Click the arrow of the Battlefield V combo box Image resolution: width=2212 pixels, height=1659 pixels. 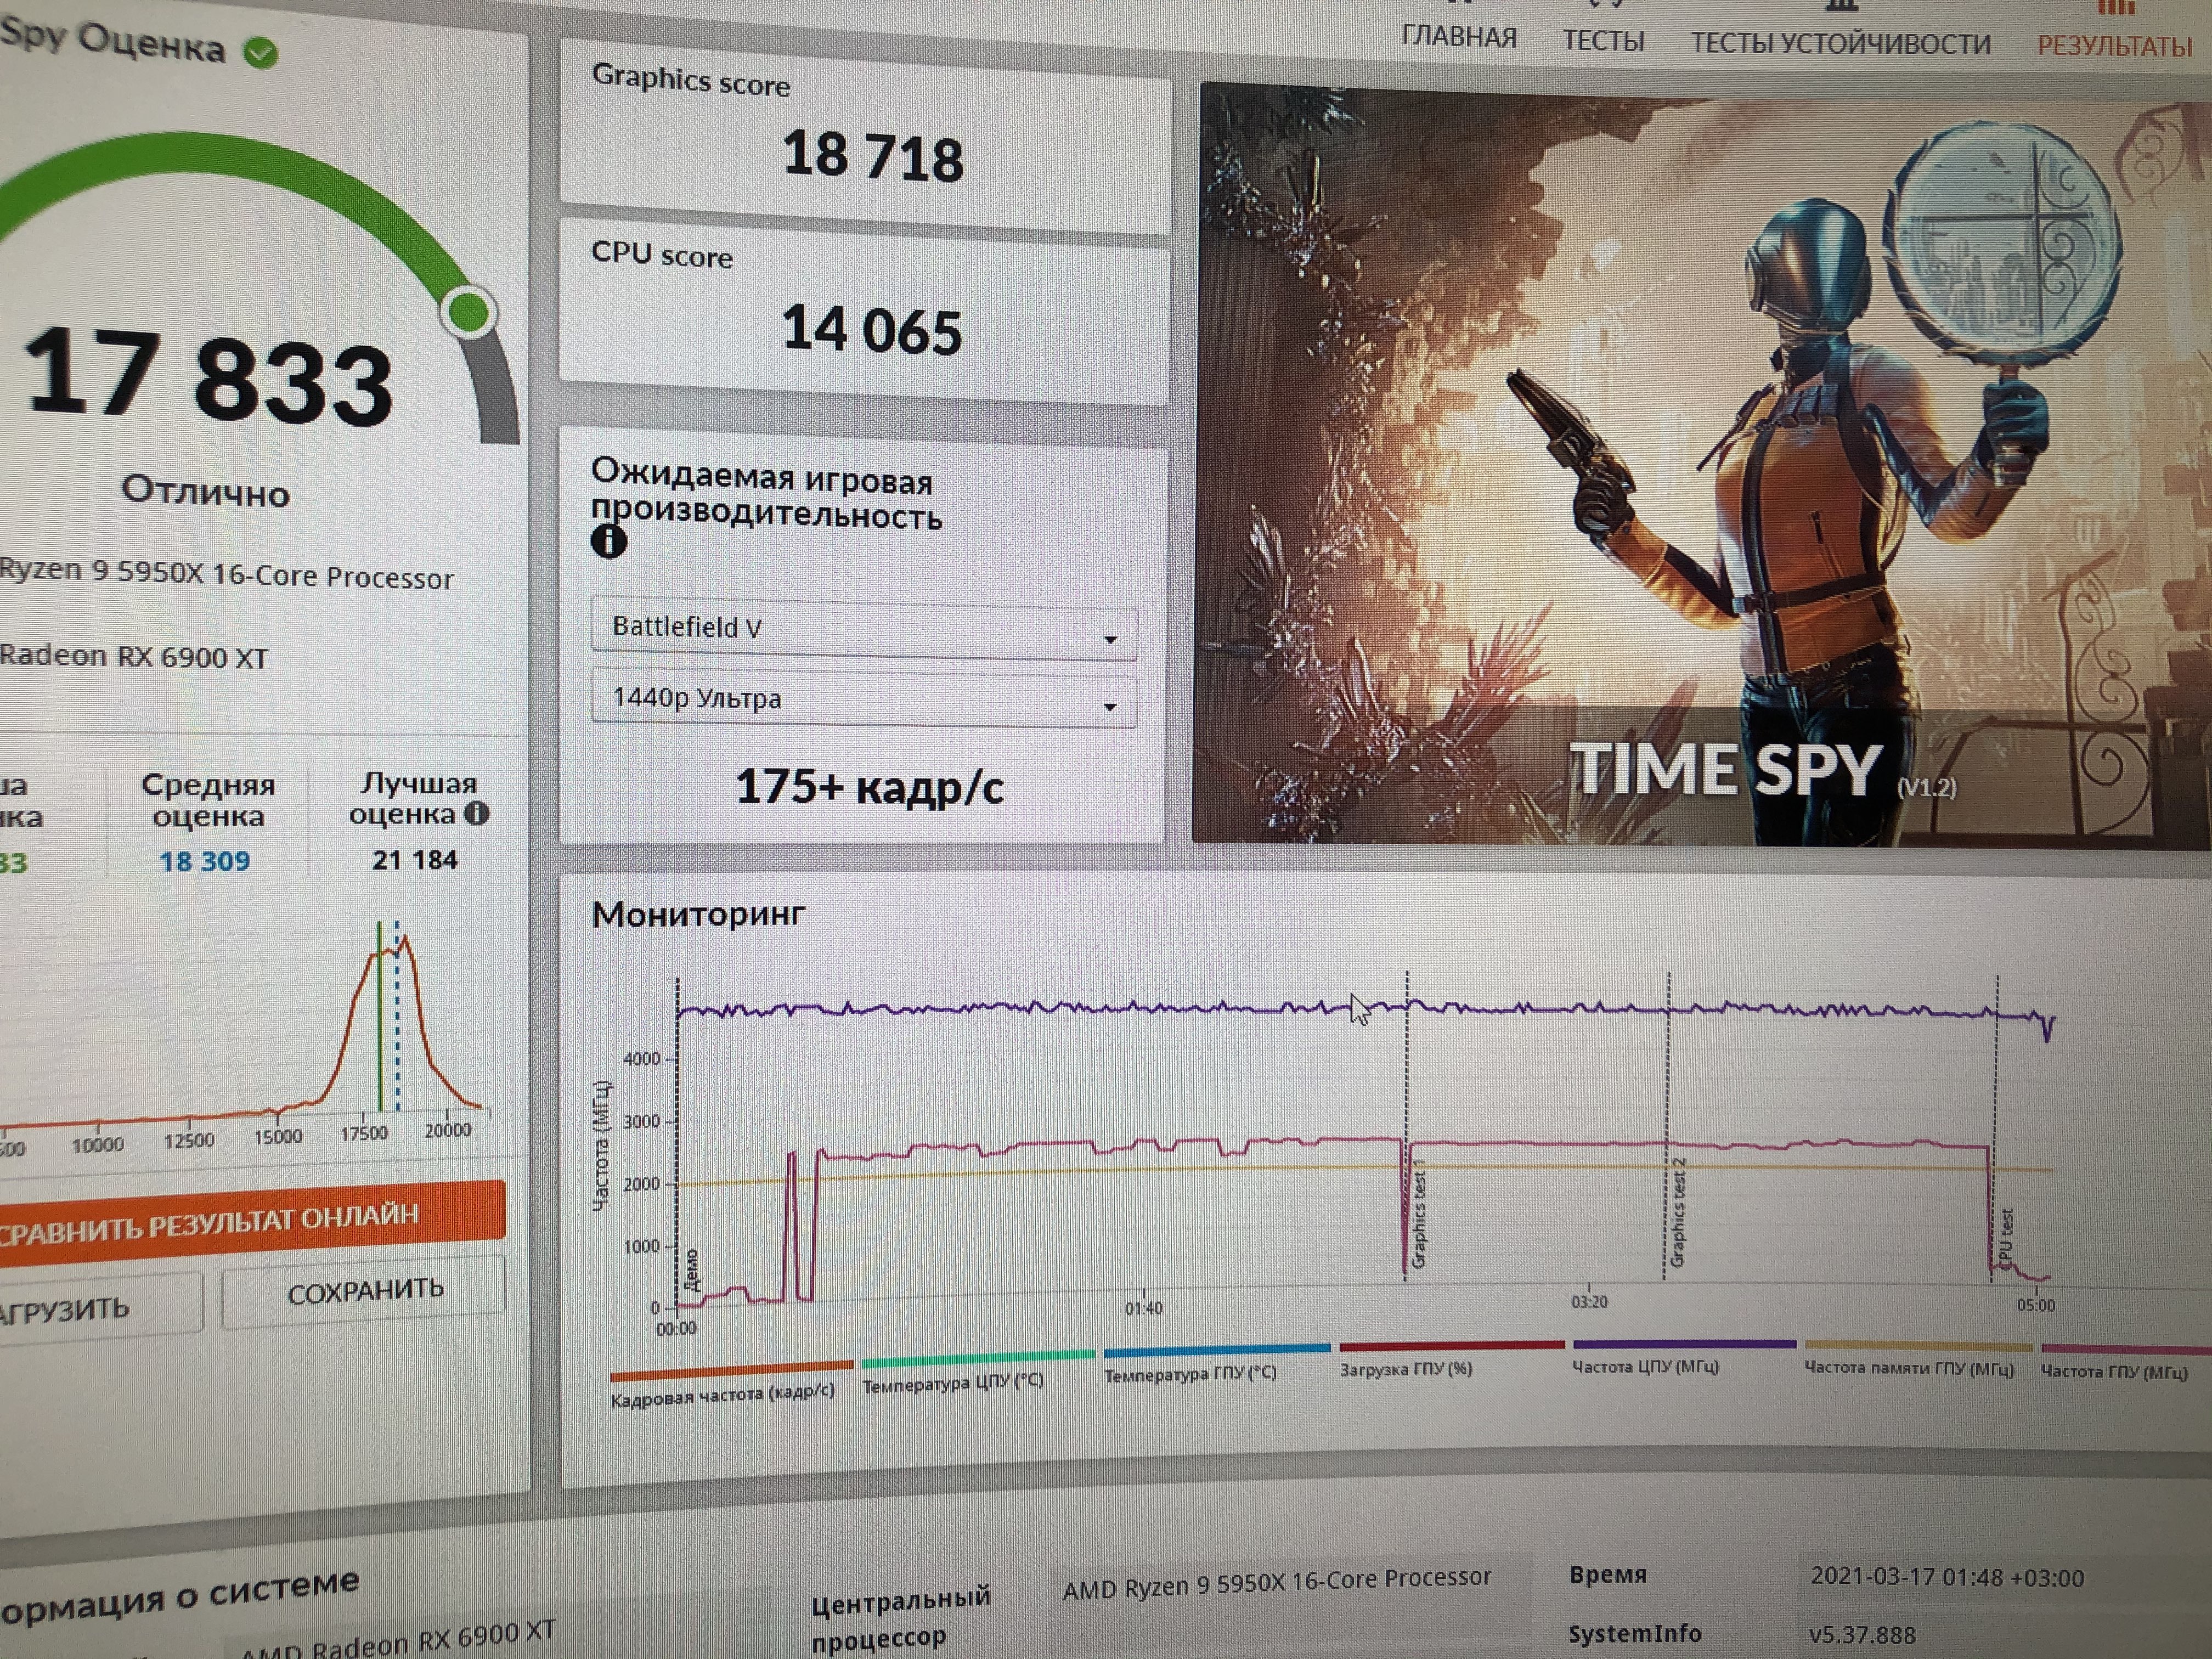coord(1110,639)
